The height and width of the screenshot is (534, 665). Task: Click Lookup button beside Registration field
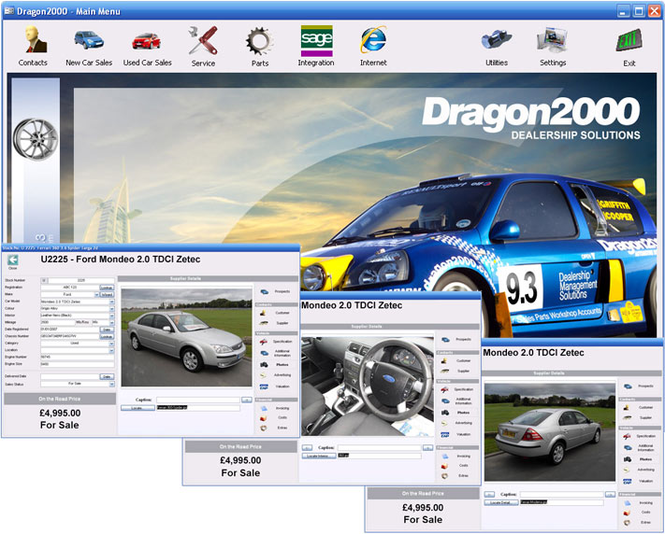pos(107,288)
